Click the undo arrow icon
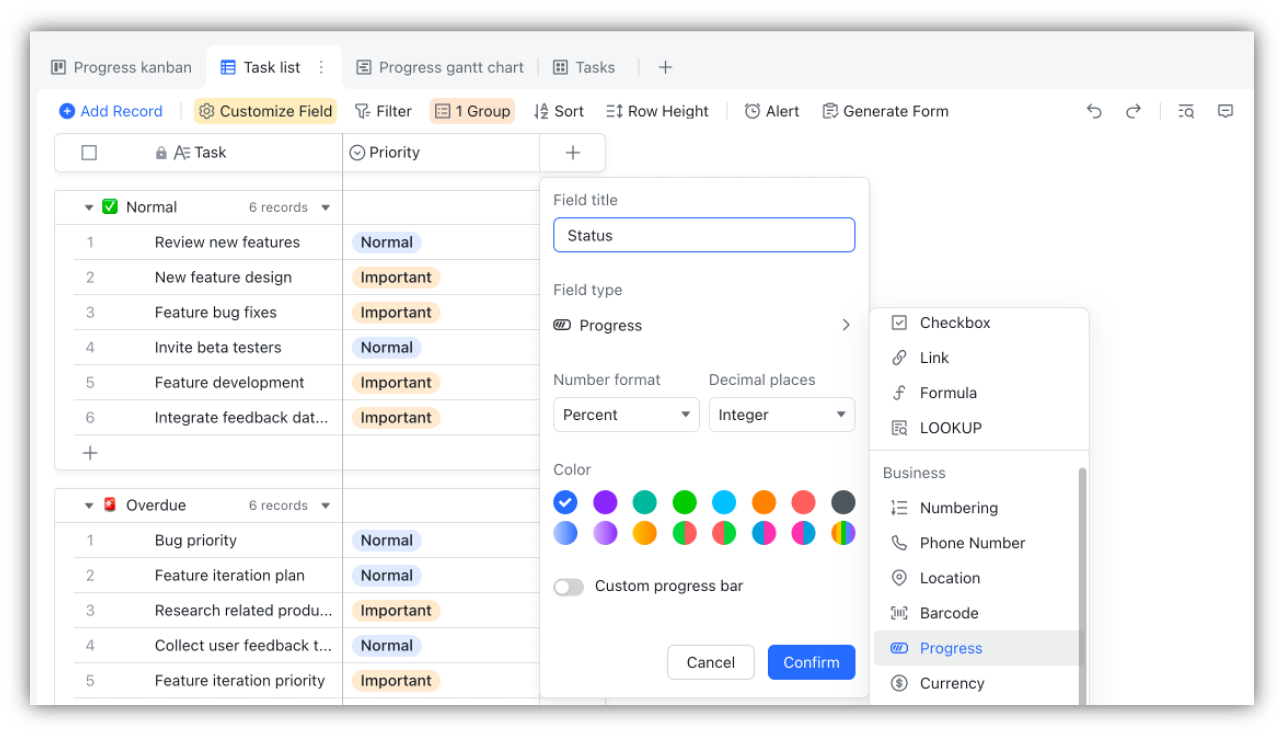Viewport: 1284px width, 736px height. pos(1094,111)
